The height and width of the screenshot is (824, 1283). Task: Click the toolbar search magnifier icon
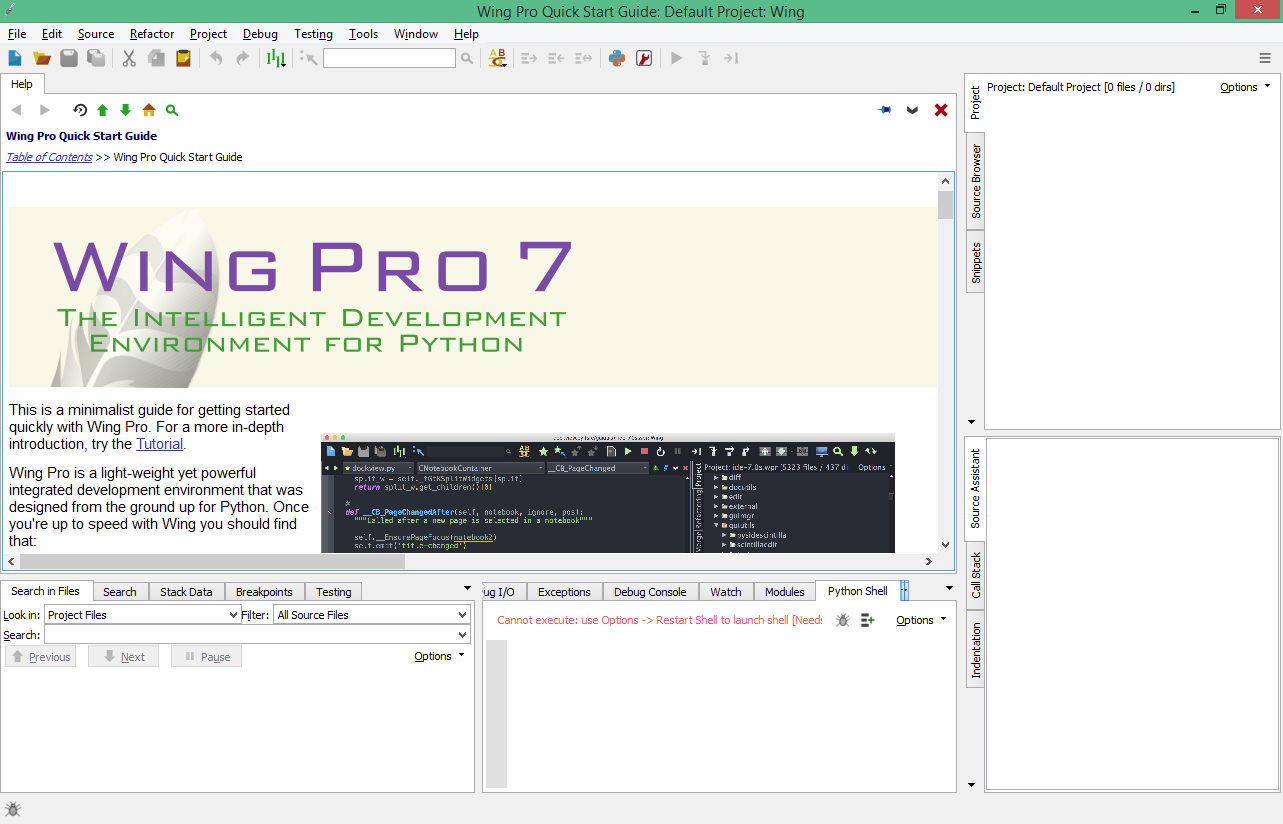pos(467,58)
